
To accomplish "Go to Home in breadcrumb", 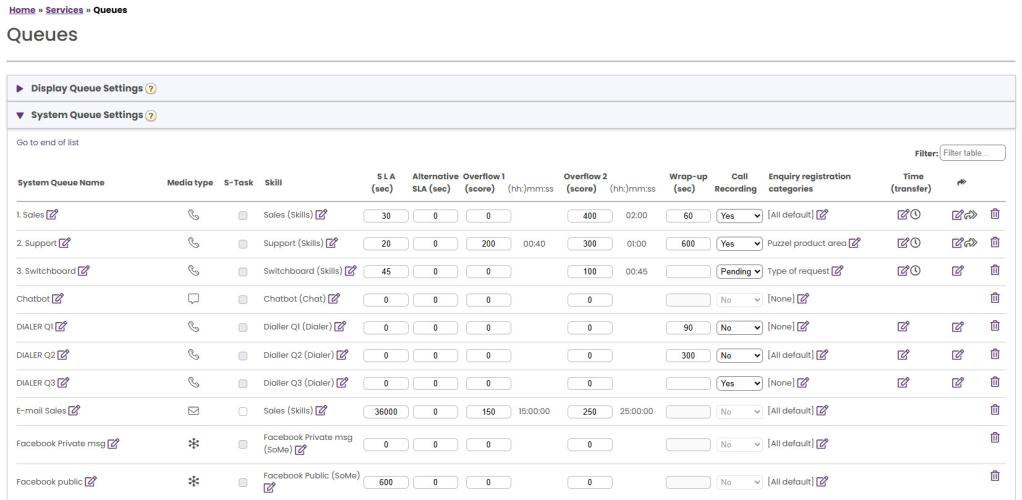I will 20,10.
